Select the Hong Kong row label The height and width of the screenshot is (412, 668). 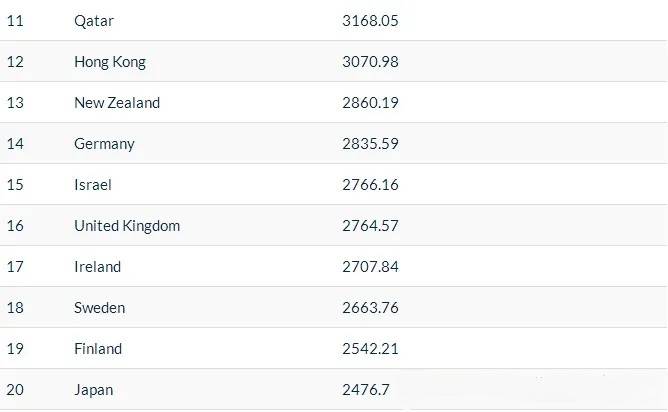coord(110,61)
